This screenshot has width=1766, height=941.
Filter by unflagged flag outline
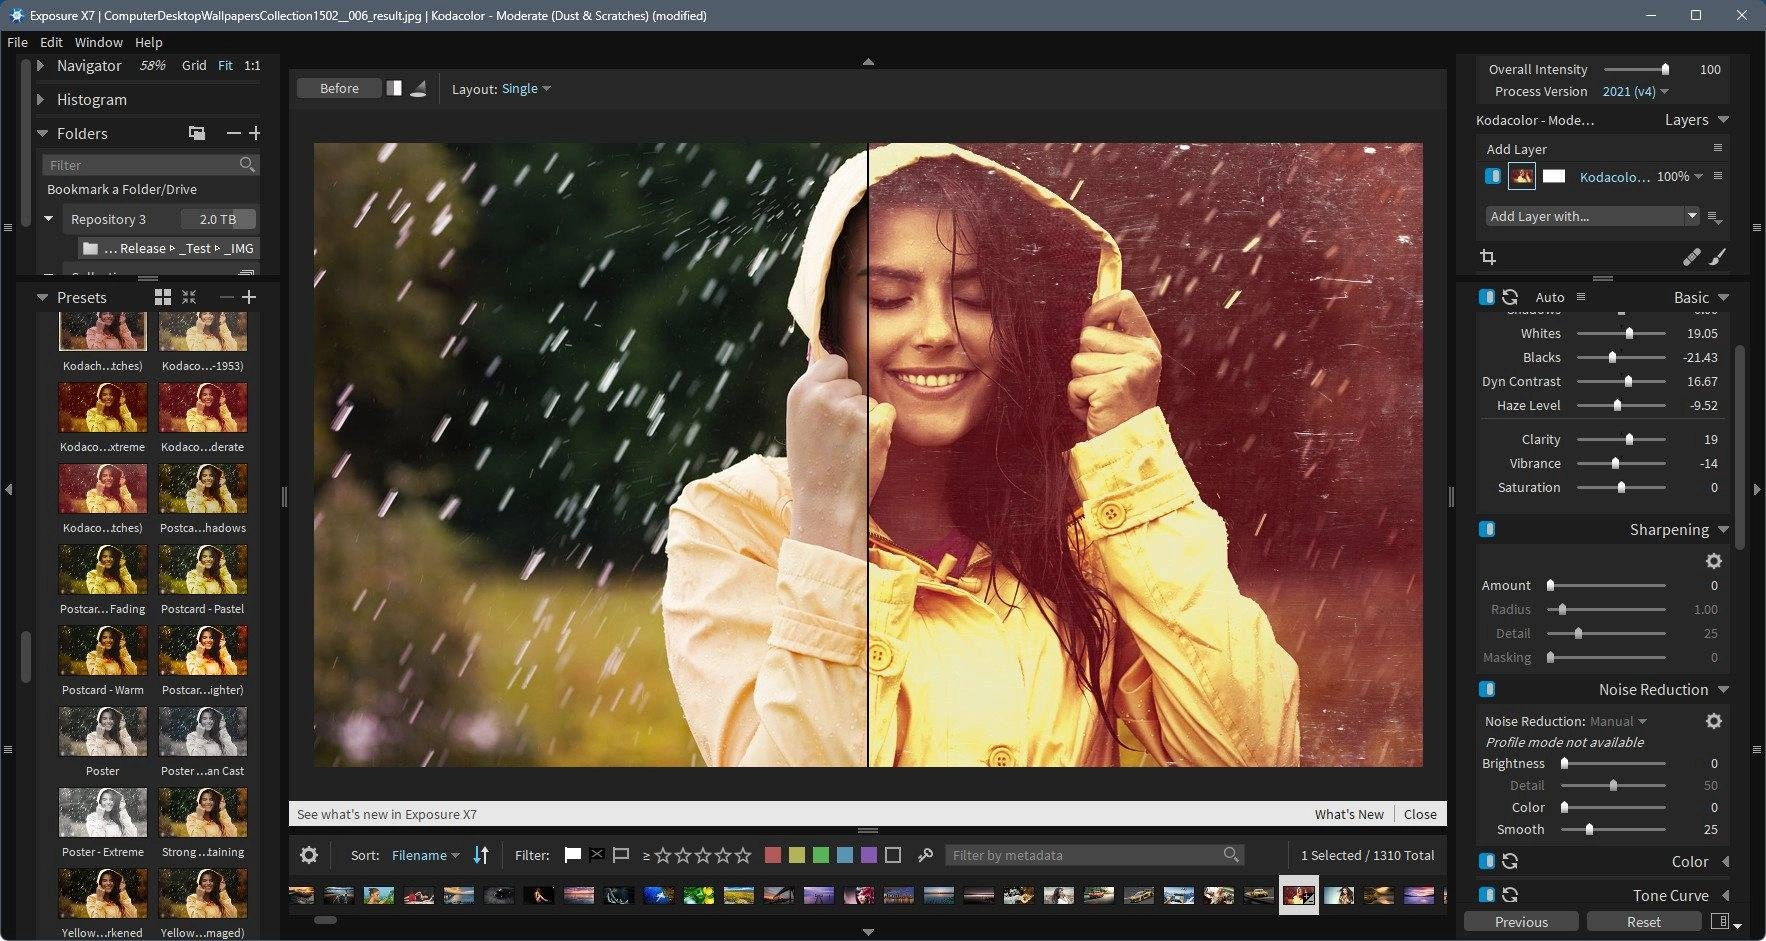pos(621,855)
